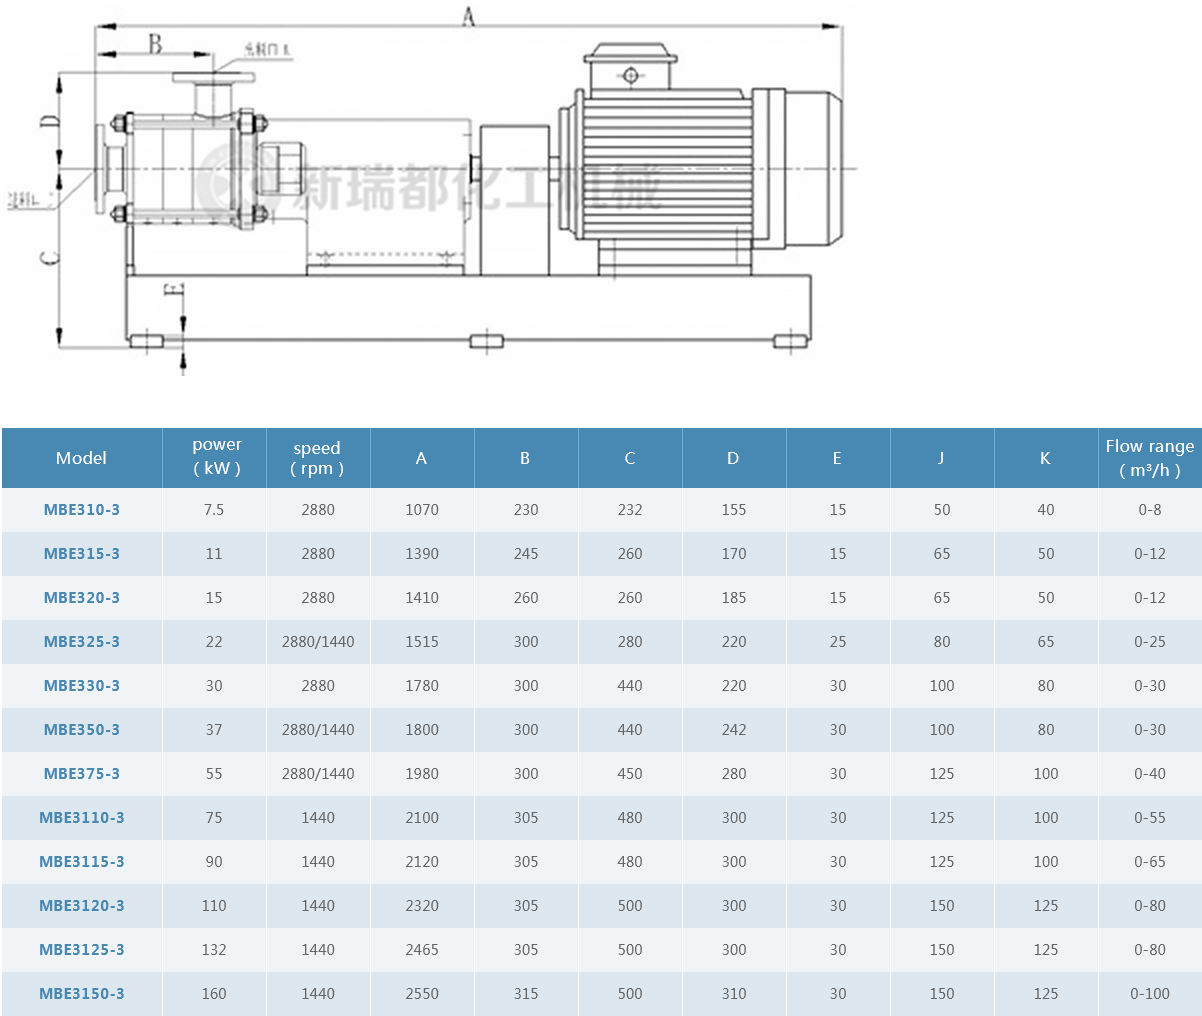Image resolution: width=1202 pixels, height=1016 pixels.
Task: Select the 0-100 flow range cell
Action: [x=1149, y=994]
